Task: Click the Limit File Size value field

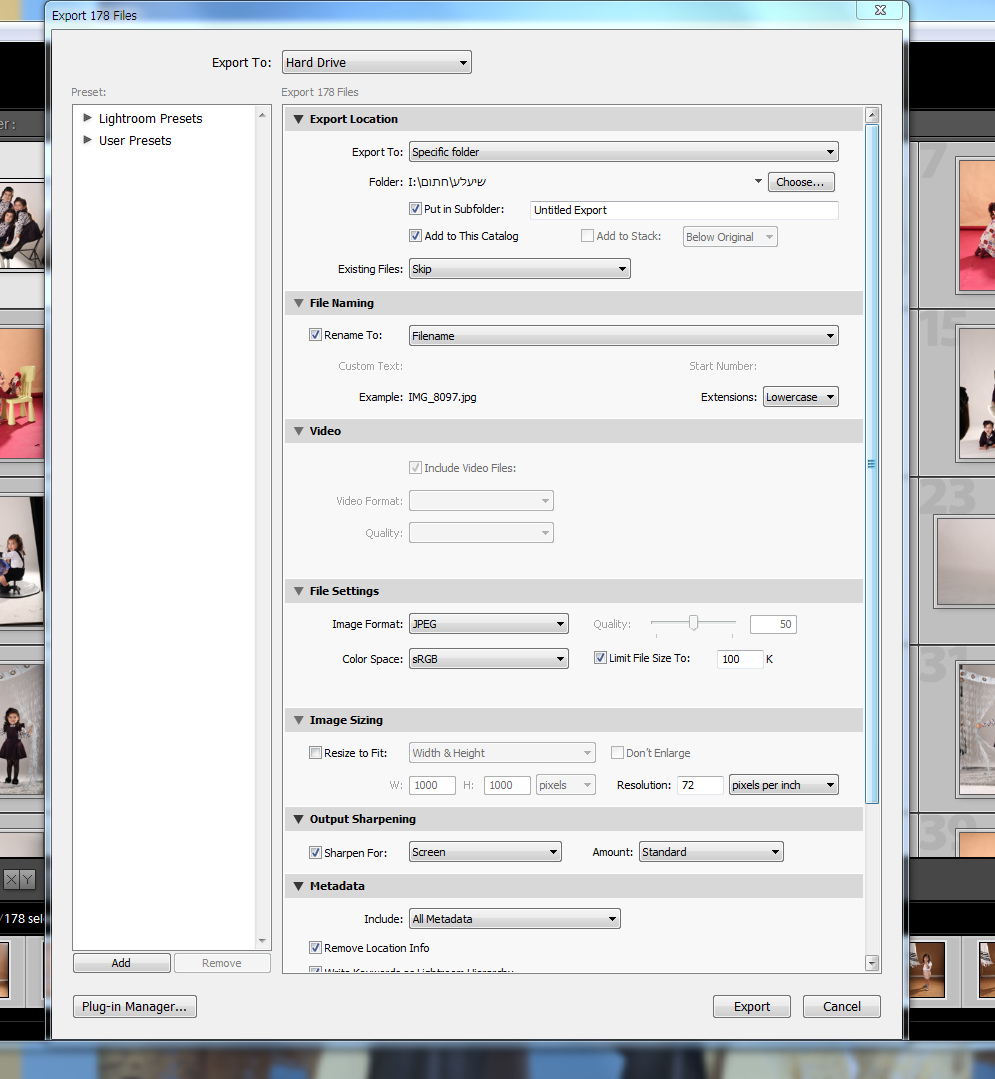Action: [x=740, y=659]
